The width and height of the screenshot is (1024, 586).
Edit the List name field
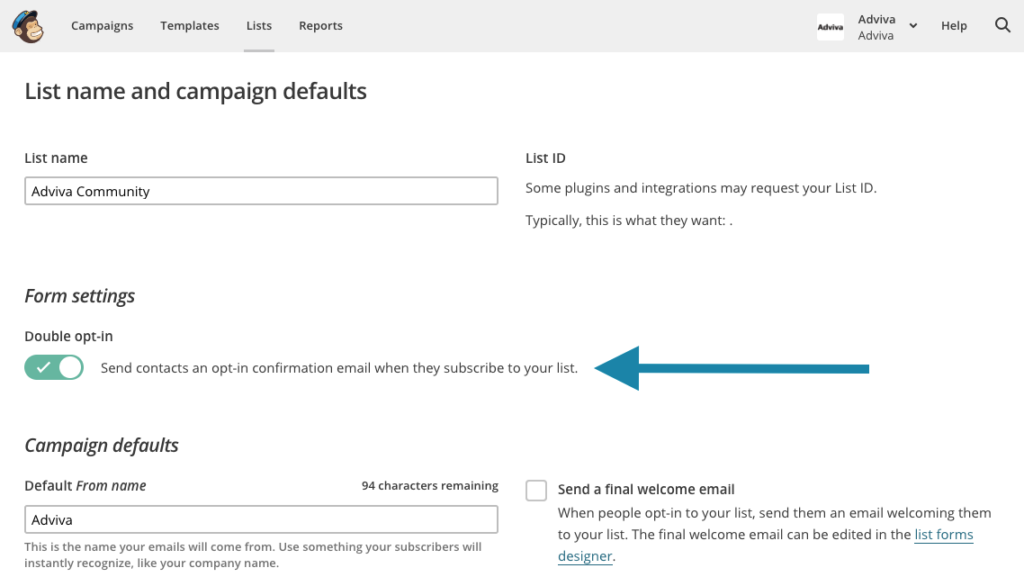point(261,191)
